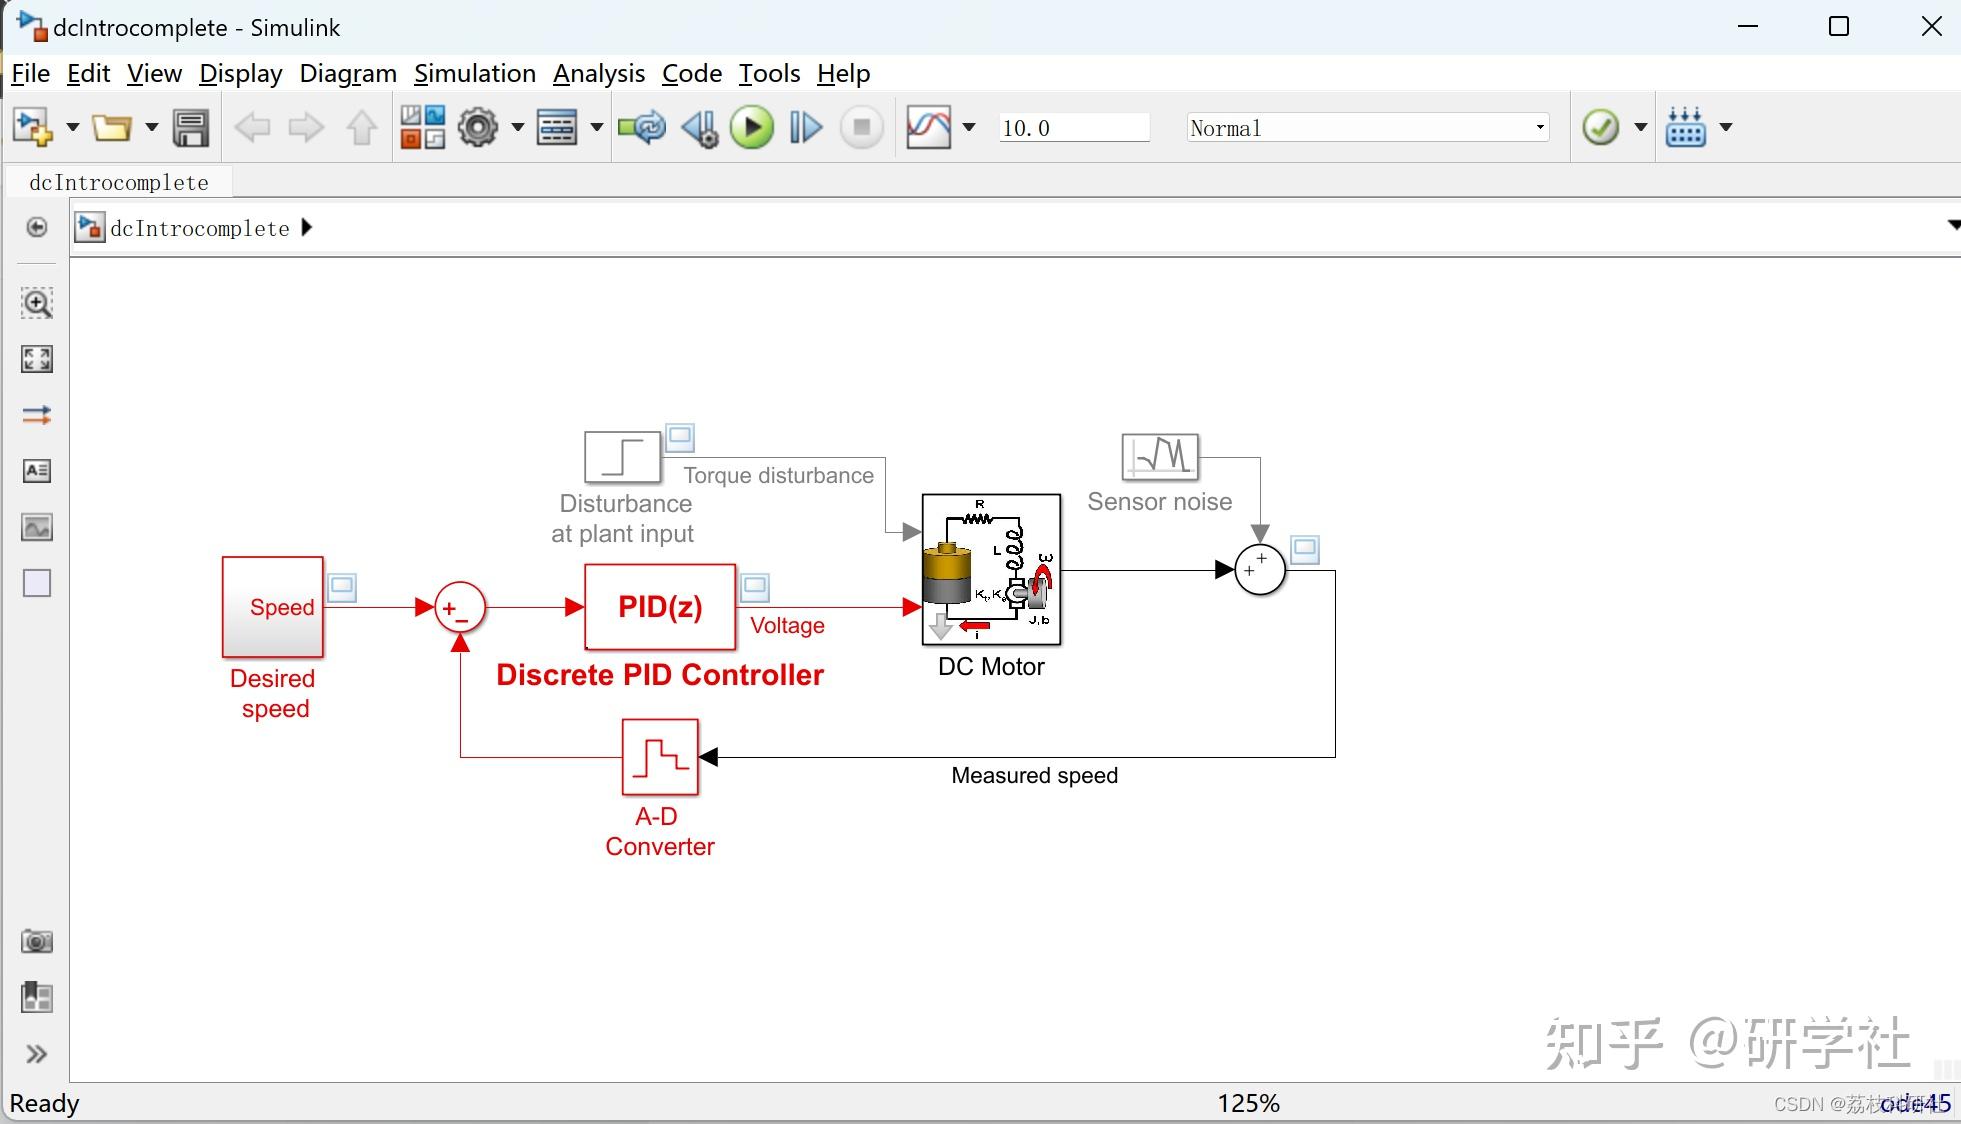Viewport: 1961px width, 1124px height.
Task: Toggle logging badge next to Speed block
Action: [342, 587]
